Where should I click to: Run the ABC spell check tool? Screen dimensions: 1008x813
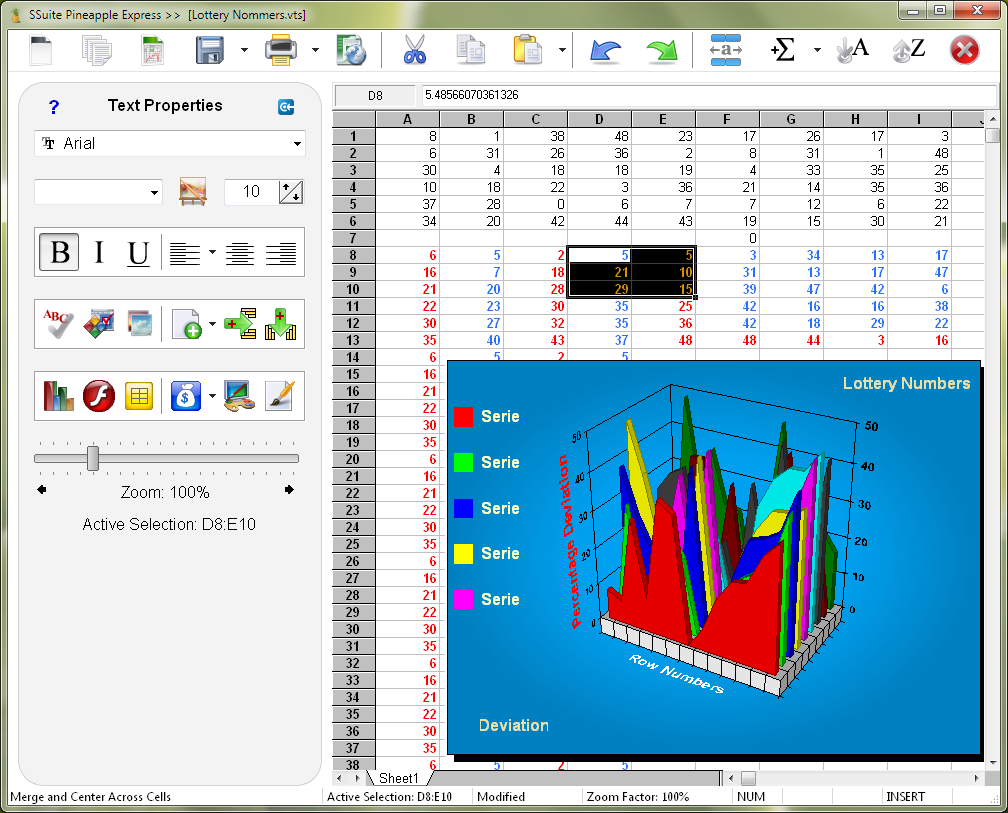tap(59, 324)
